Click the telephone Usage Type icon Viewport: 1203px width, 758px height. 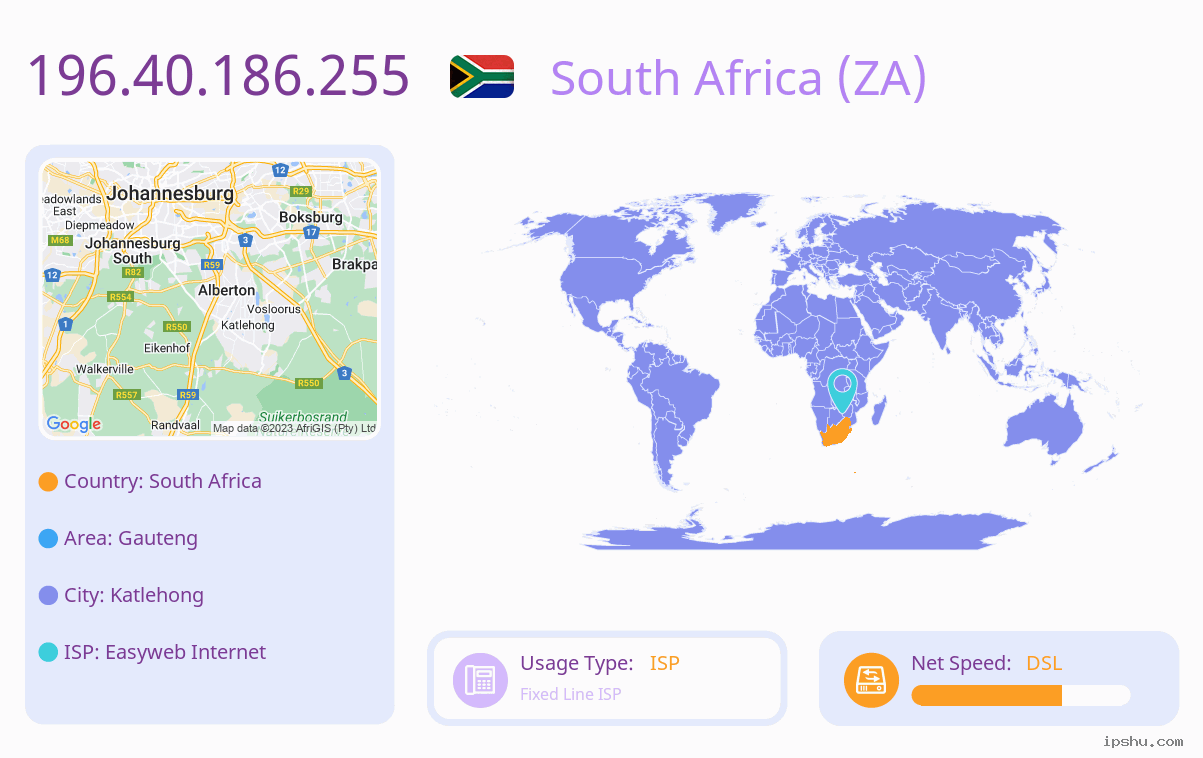click(480, 679)
